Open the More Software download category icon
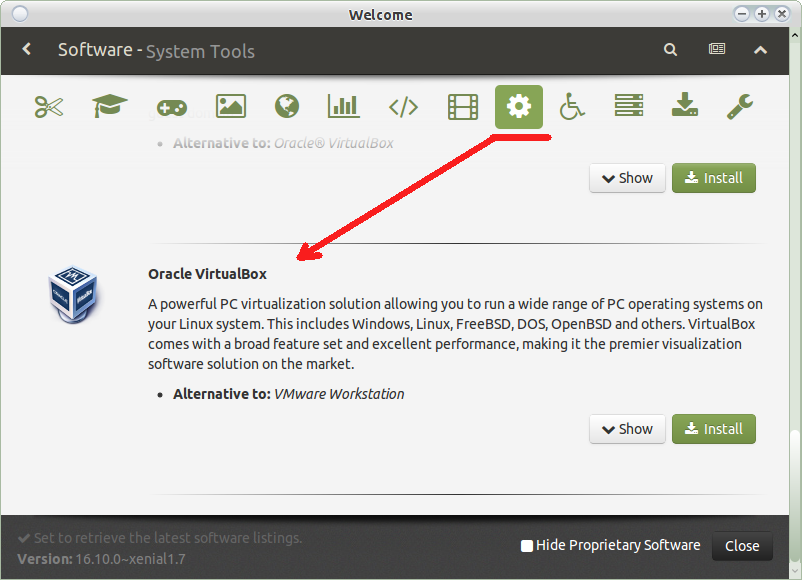 [x=685, y=105]
